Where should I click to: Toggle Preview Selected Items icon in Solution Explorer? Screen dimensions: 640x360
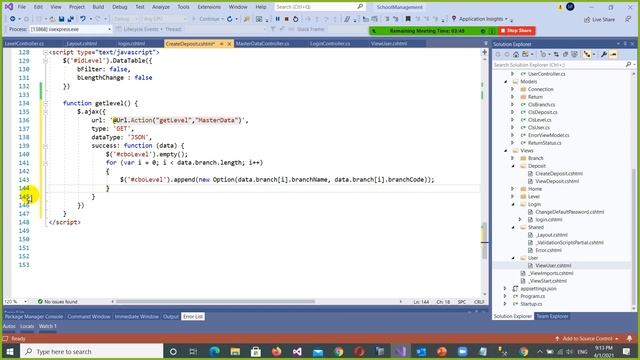pos(613,54)
